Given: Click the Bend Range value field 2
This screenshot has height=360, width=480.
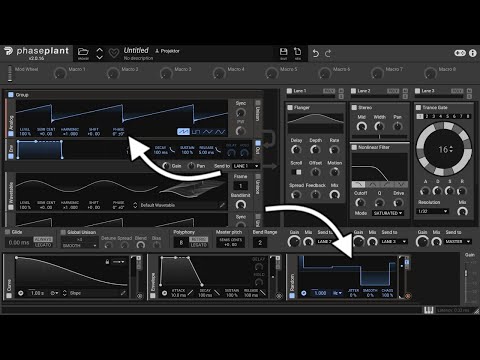Looking at the screenshot, I should (x=260, y=242).
